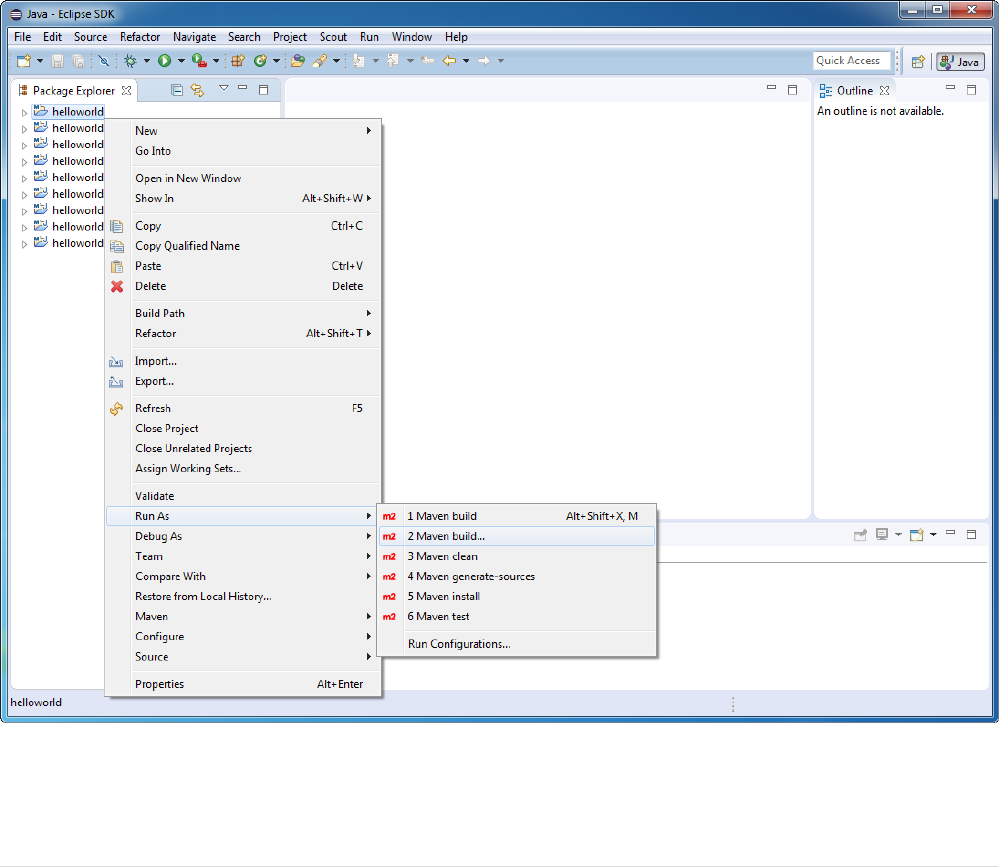The height and width of the screenshot is (867, 999).
Task: Minimize the Package Explorer view
Action: (x=243, y=88)
